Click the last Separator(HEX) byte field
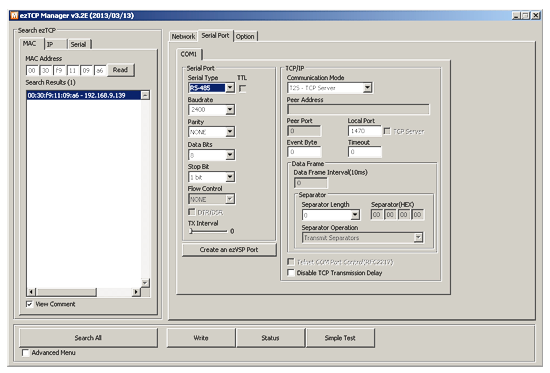550x373 pixels. [417, 214]
